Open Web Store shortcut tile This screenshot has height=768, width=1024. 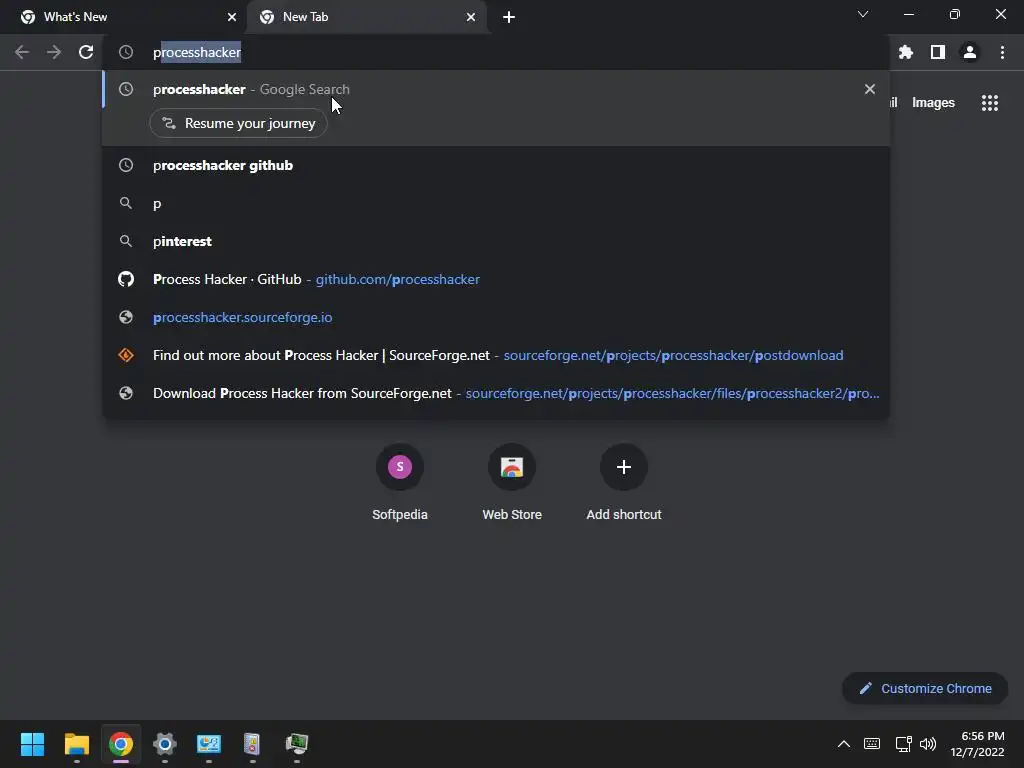click(512, 483)
